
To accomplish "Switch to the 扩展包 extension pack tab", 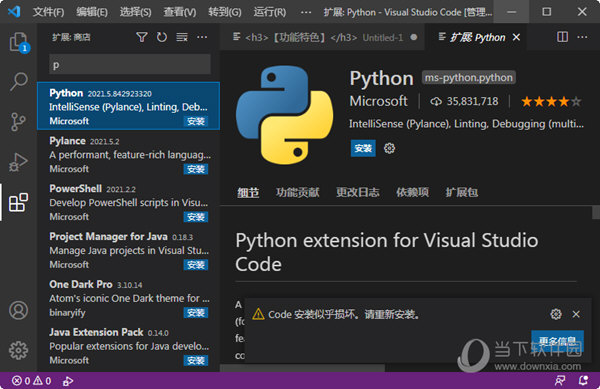I will [x=461, y=192].
